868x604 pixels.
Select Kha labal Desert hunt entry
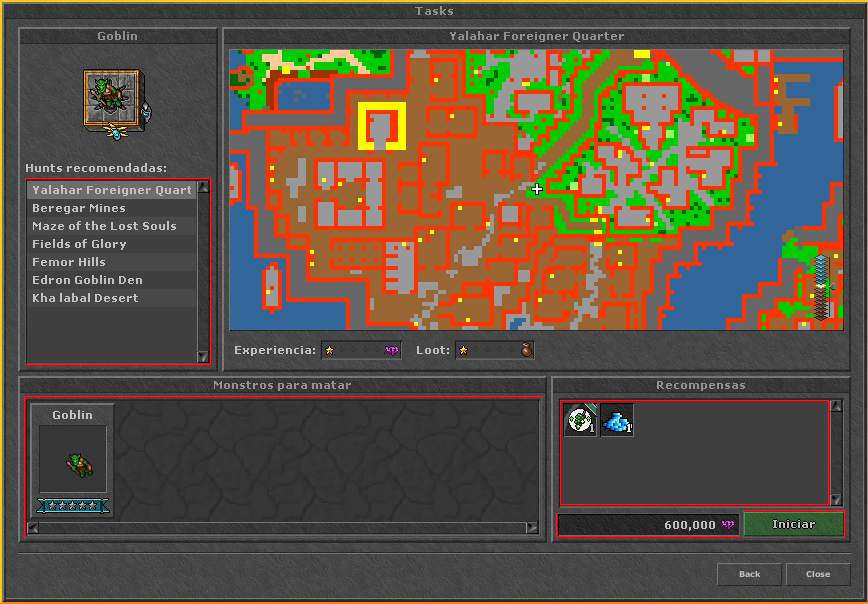tap(112, 298)
